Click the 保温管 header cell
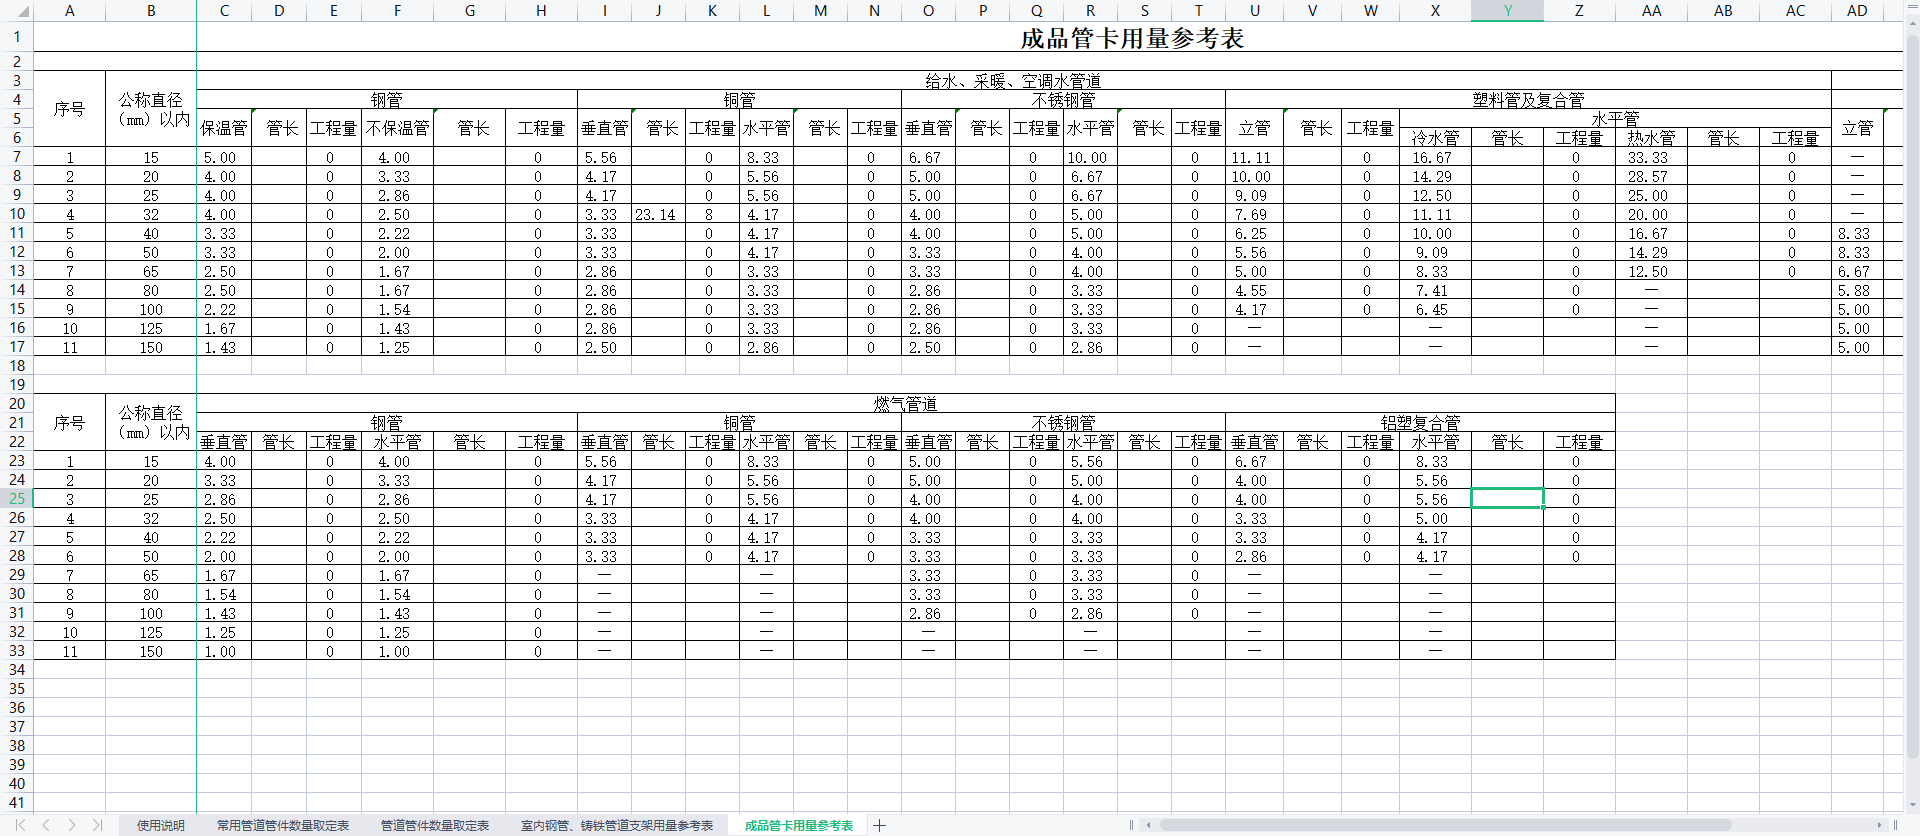This screenshot has width=1920, height=836. [224, 128]
